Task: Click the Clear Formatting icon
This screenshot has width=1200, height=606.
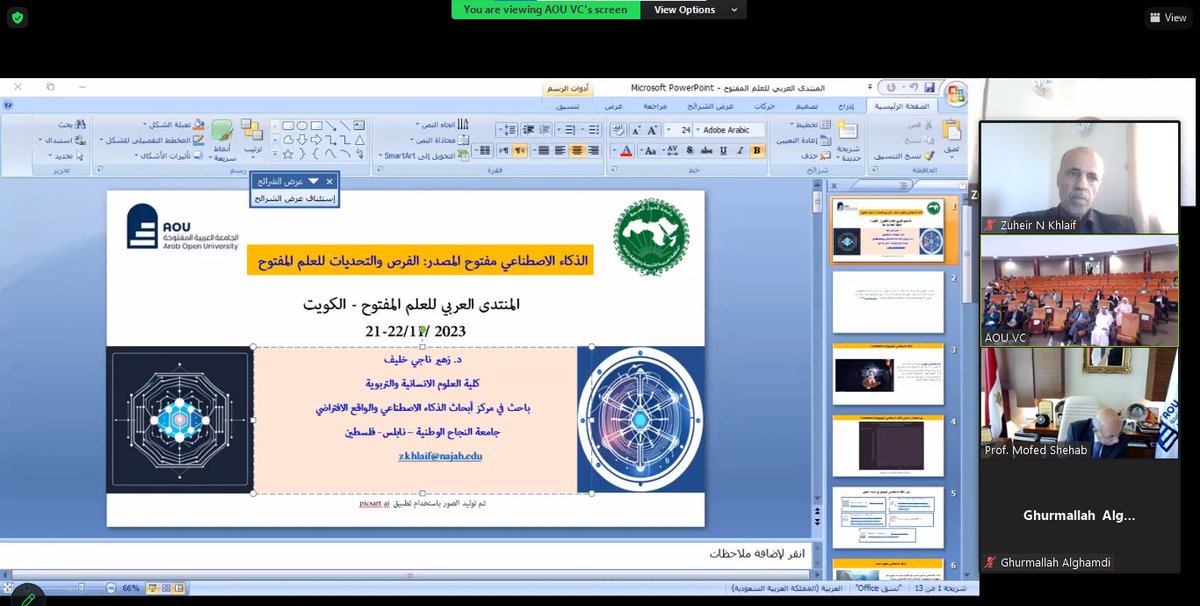Action: [x=618, y=130]
